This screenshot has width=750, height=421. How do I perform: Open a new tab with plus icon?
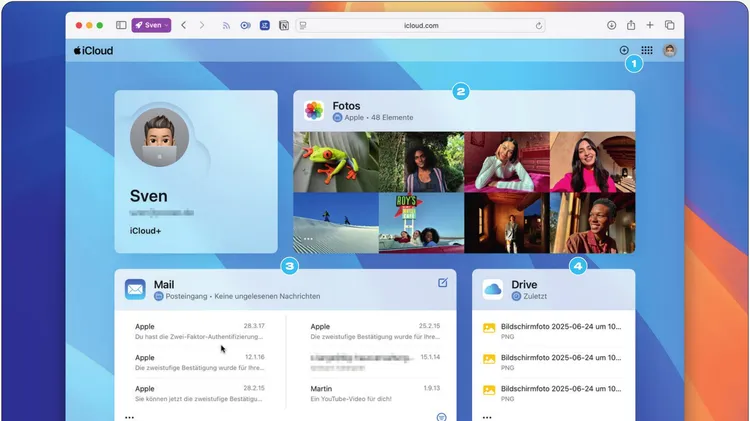(650, 25)
